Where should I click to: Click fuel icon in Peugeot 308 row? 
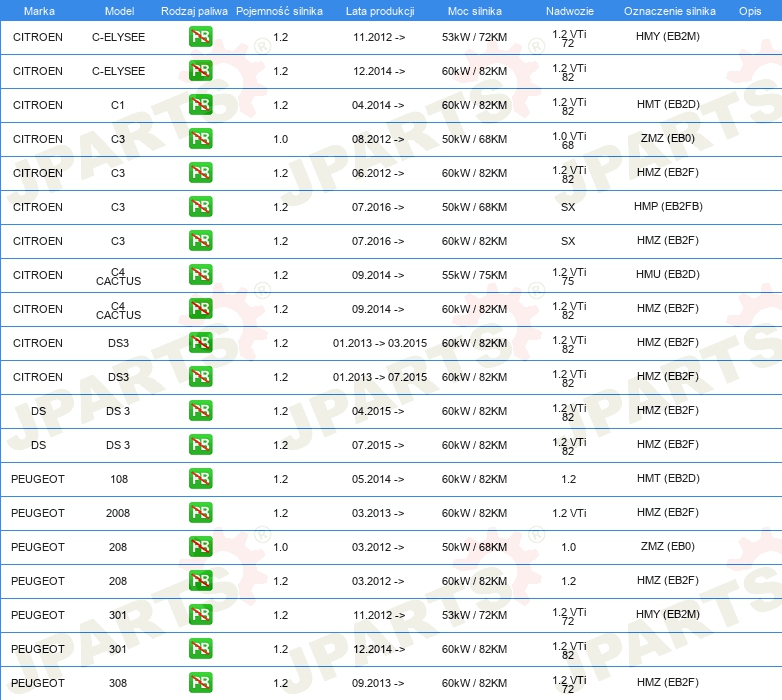coord(200,683)
